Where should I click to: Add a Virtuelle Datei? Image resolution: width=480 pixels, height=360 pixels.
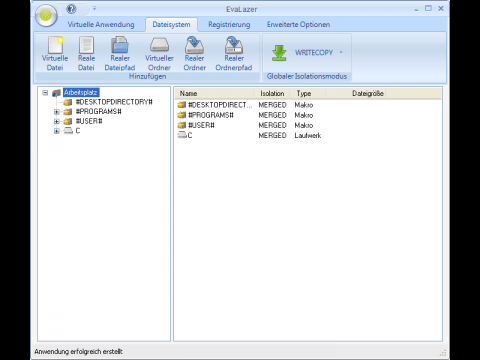coord(55,53)
